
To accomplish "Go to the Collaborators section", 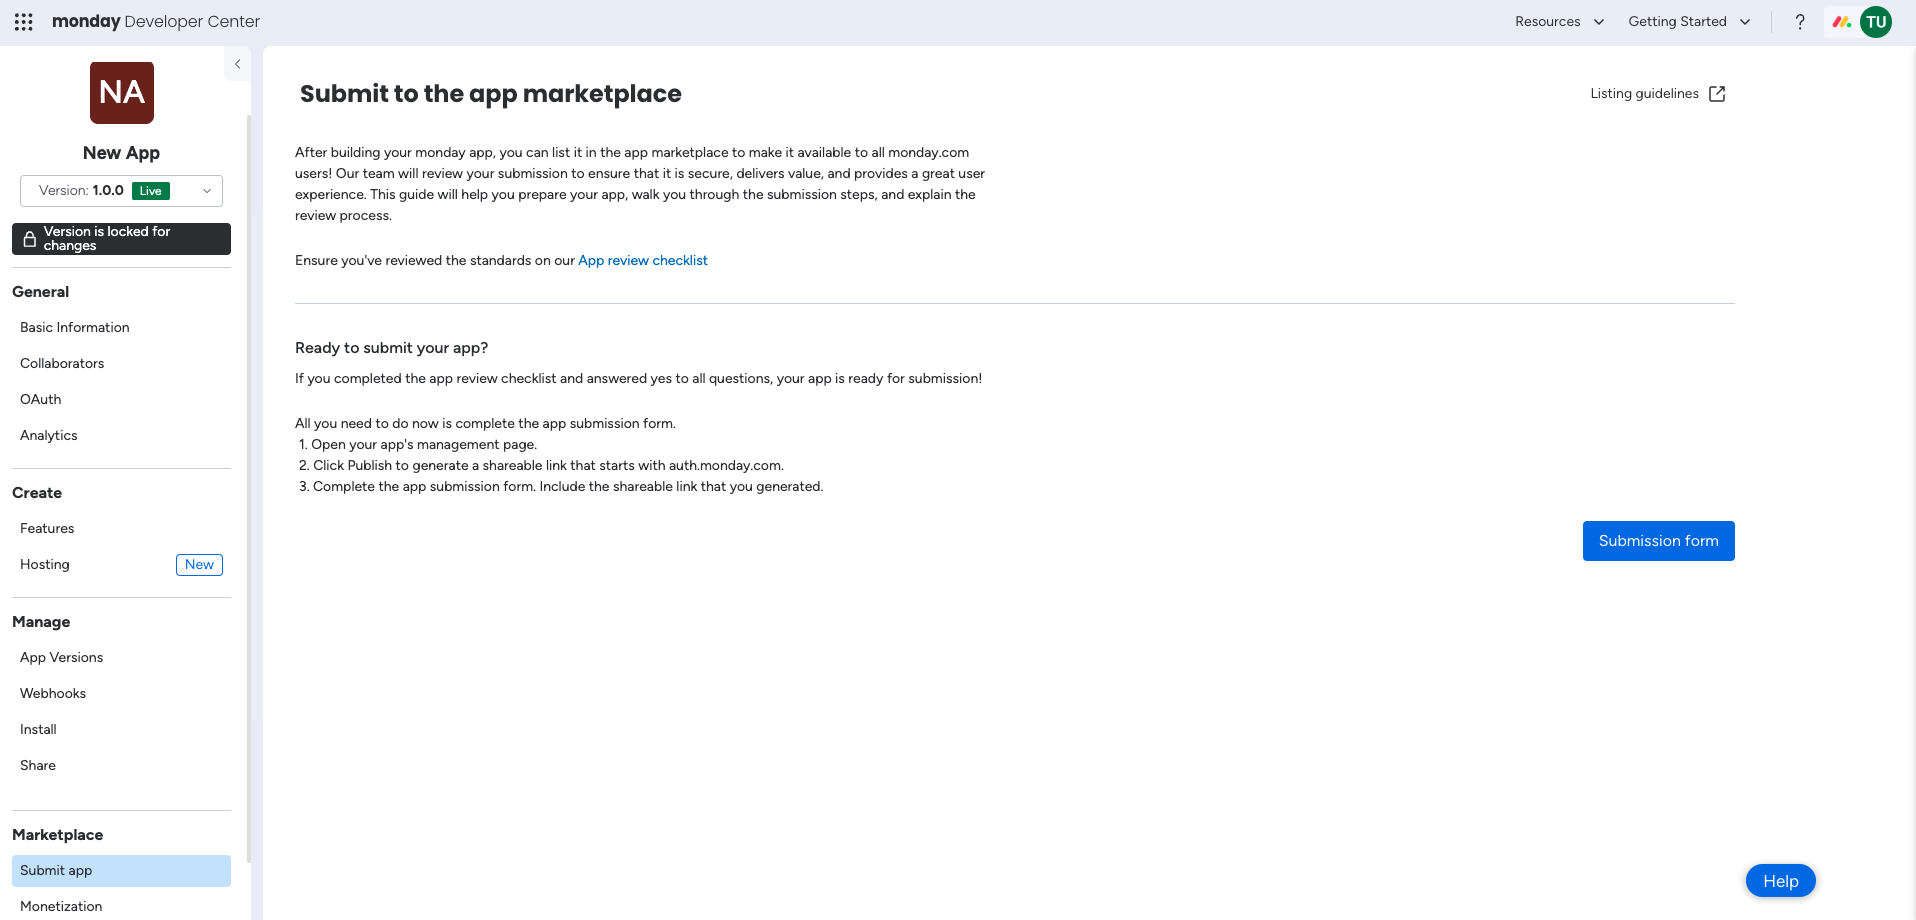I will pos(121,364).
